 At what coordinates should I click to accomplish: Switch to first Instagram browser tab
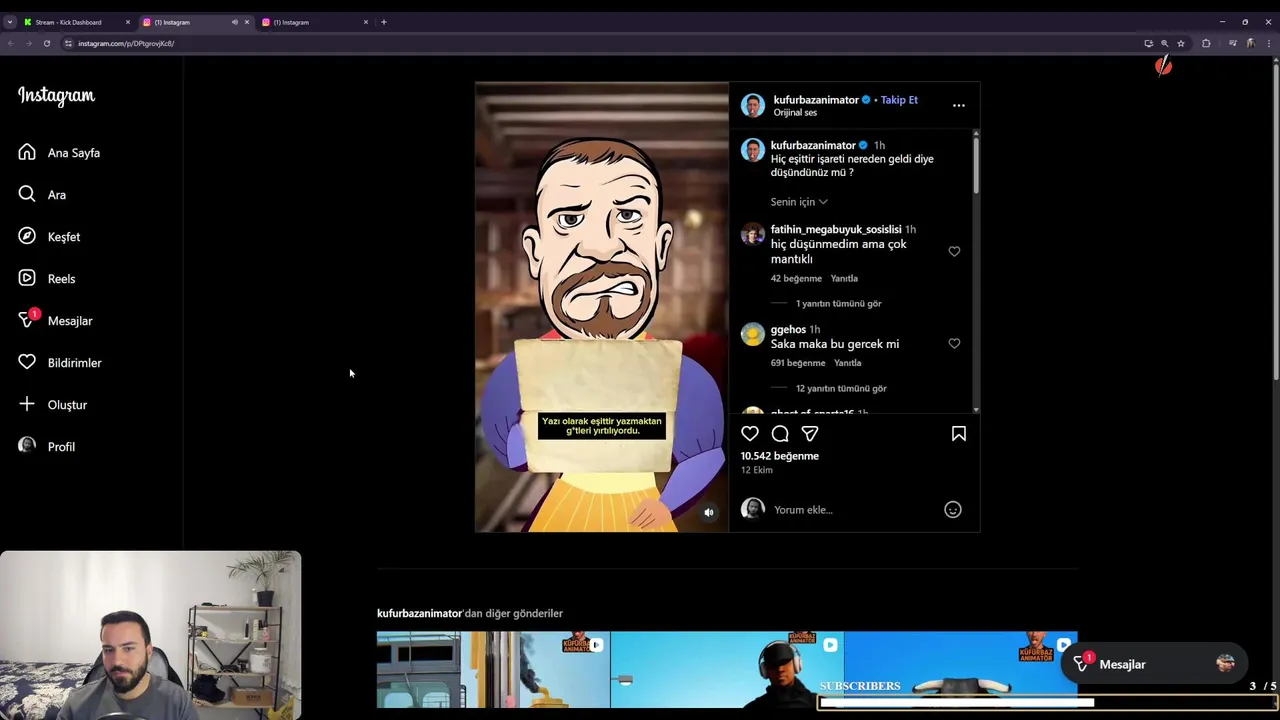pyautogui.click(x=195, y=22)
